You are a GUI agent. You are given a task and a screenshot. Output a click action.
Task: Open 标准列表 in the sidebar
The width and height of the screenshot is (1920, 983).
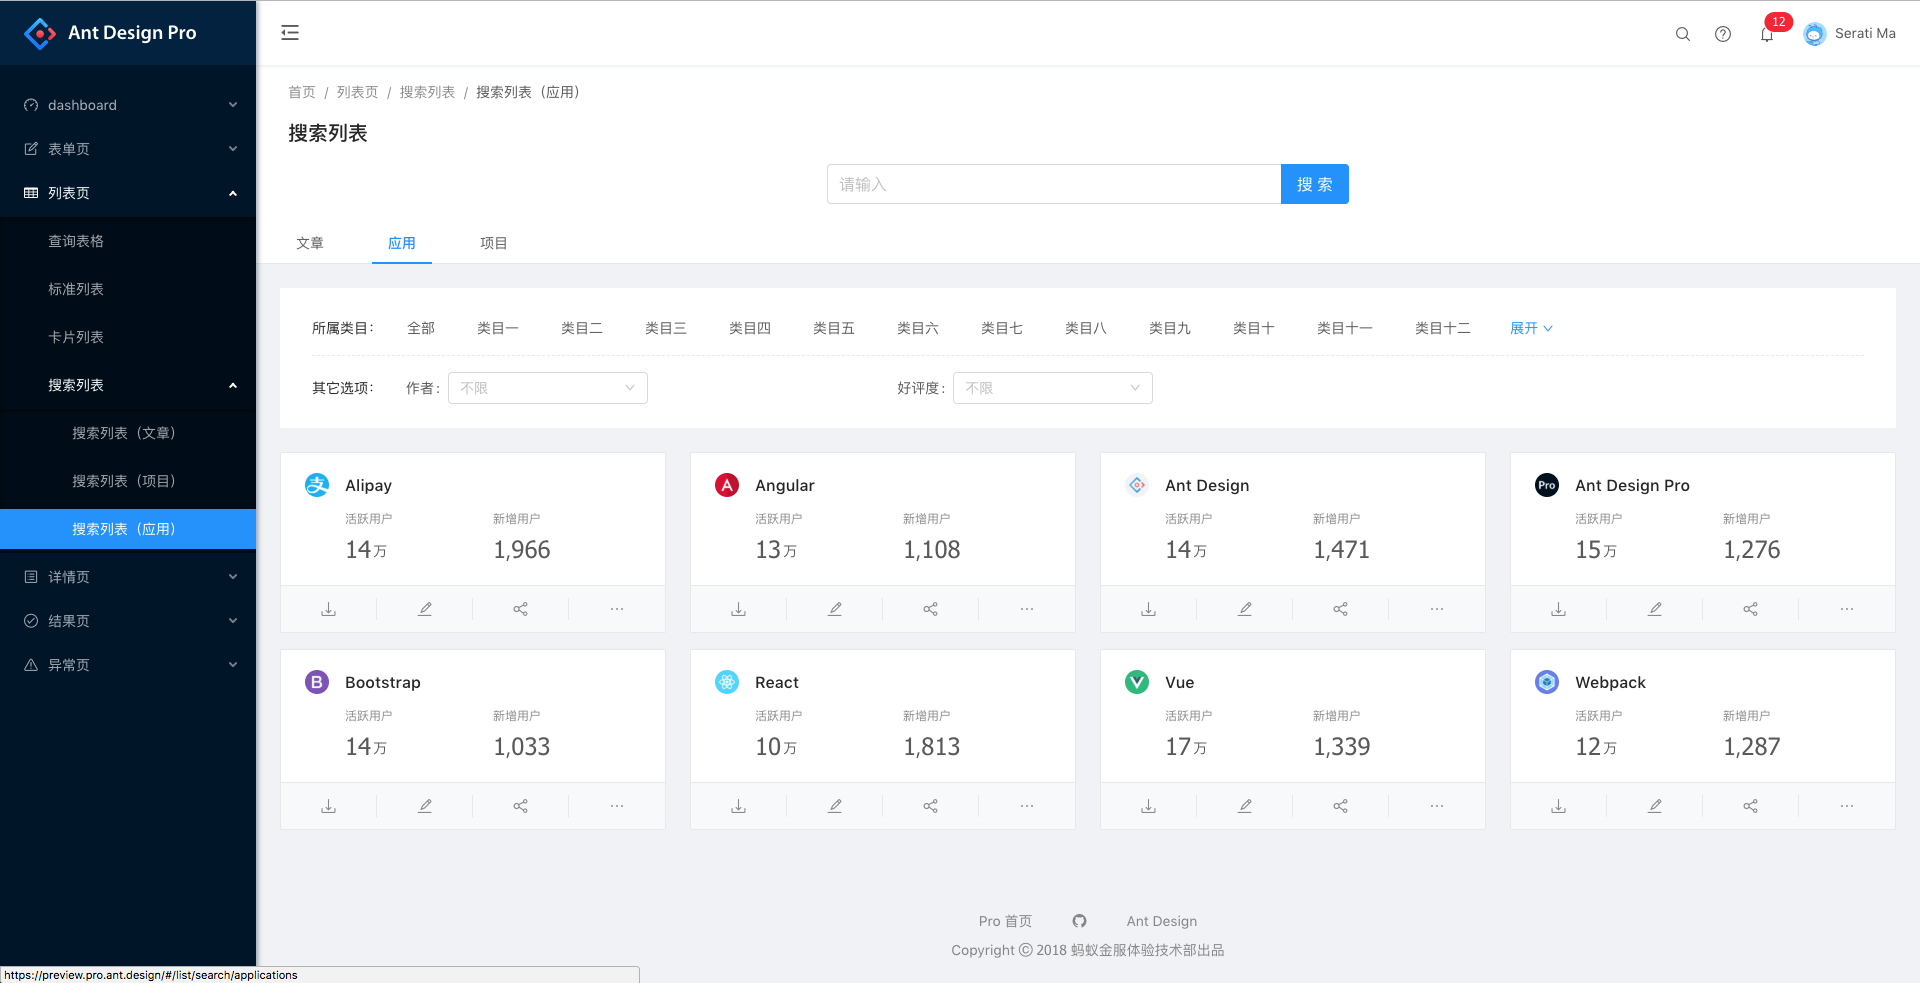pyautogui.click(x=128, y=289)
